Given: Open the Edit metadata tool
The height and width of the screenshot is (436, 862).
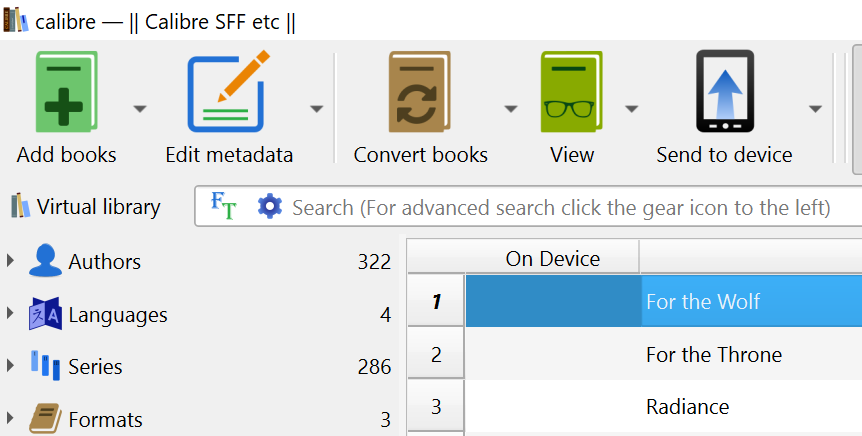Looking at the screenshot, I should point(229,92).
